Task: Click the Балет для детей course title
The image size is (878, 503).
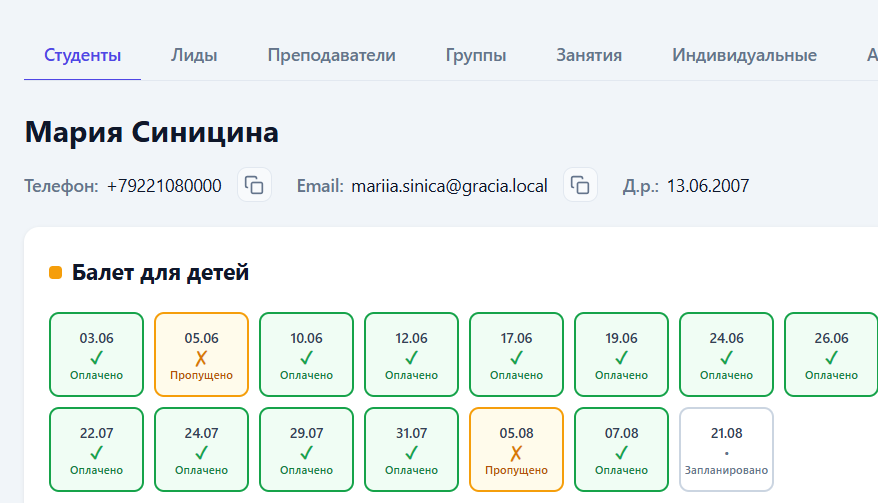Action: click(x=160, y=273)
